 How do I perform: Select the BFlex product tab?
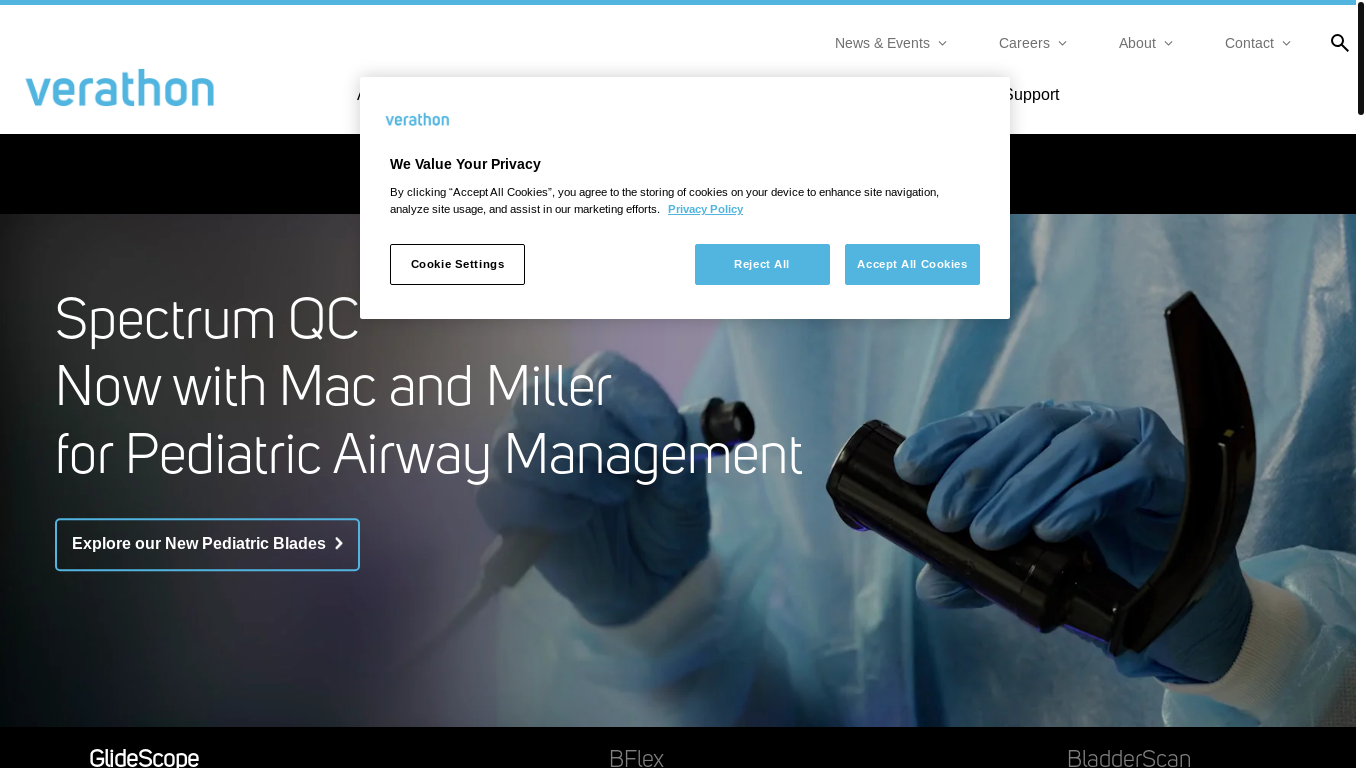click(636, 758)
